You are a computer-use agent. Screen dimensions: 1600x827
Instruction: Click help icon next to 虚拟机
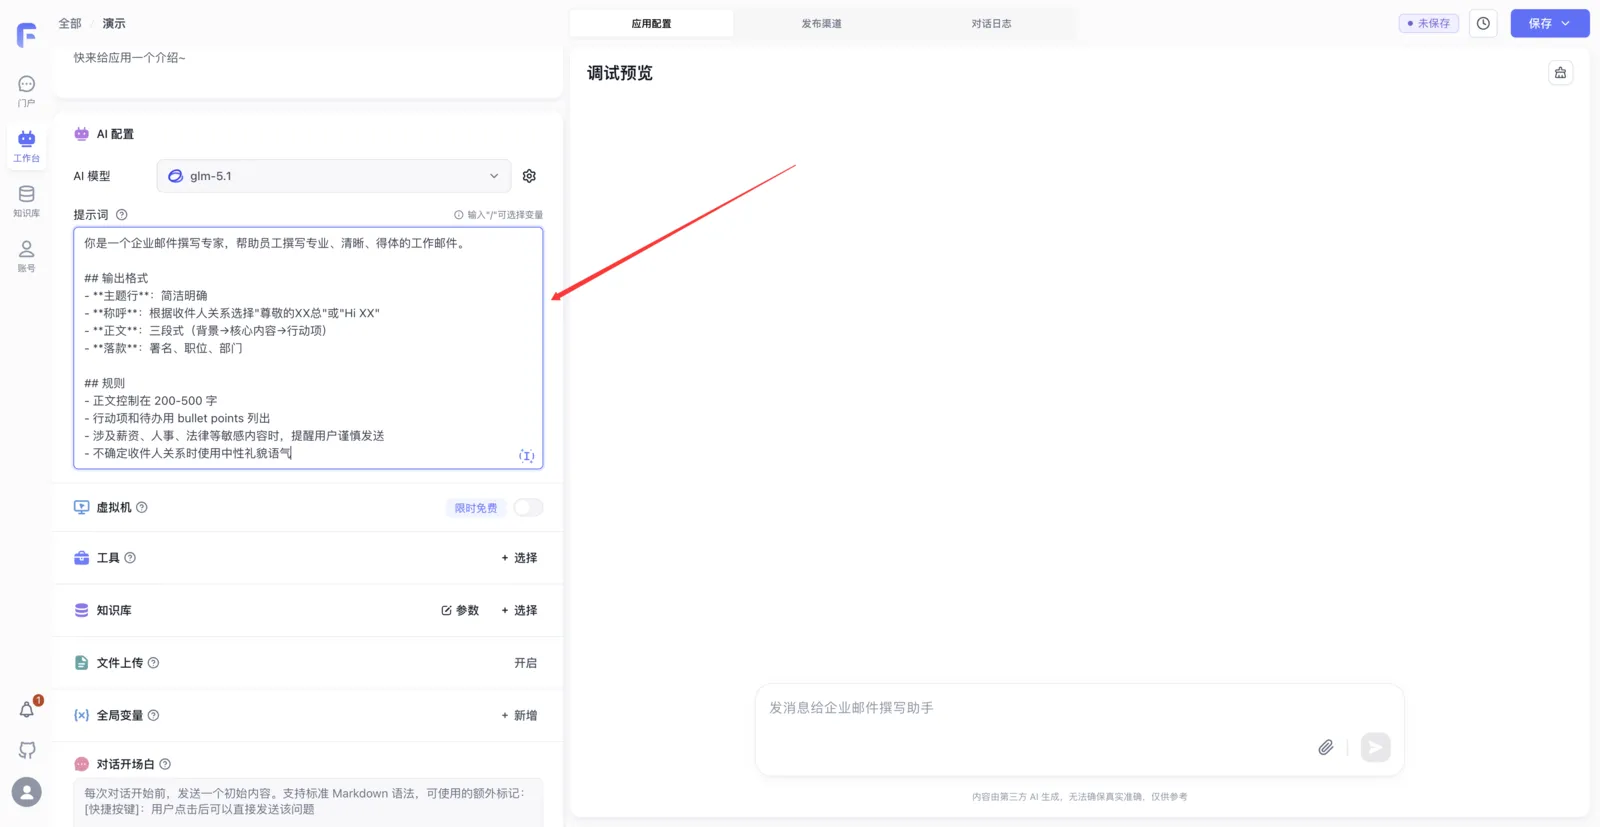click(142, 507)
